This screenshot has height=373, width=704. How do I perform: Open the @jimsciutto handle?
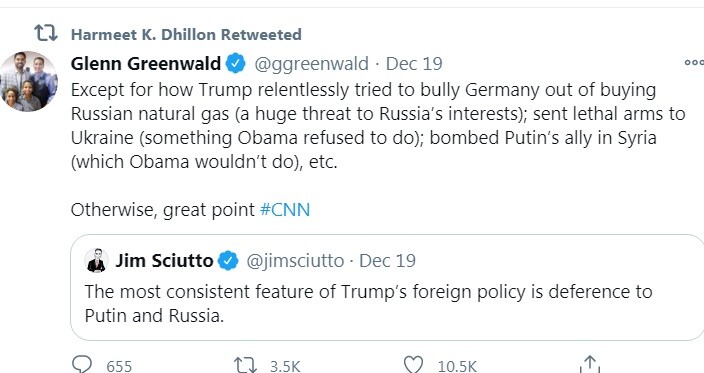click(295, 261)
